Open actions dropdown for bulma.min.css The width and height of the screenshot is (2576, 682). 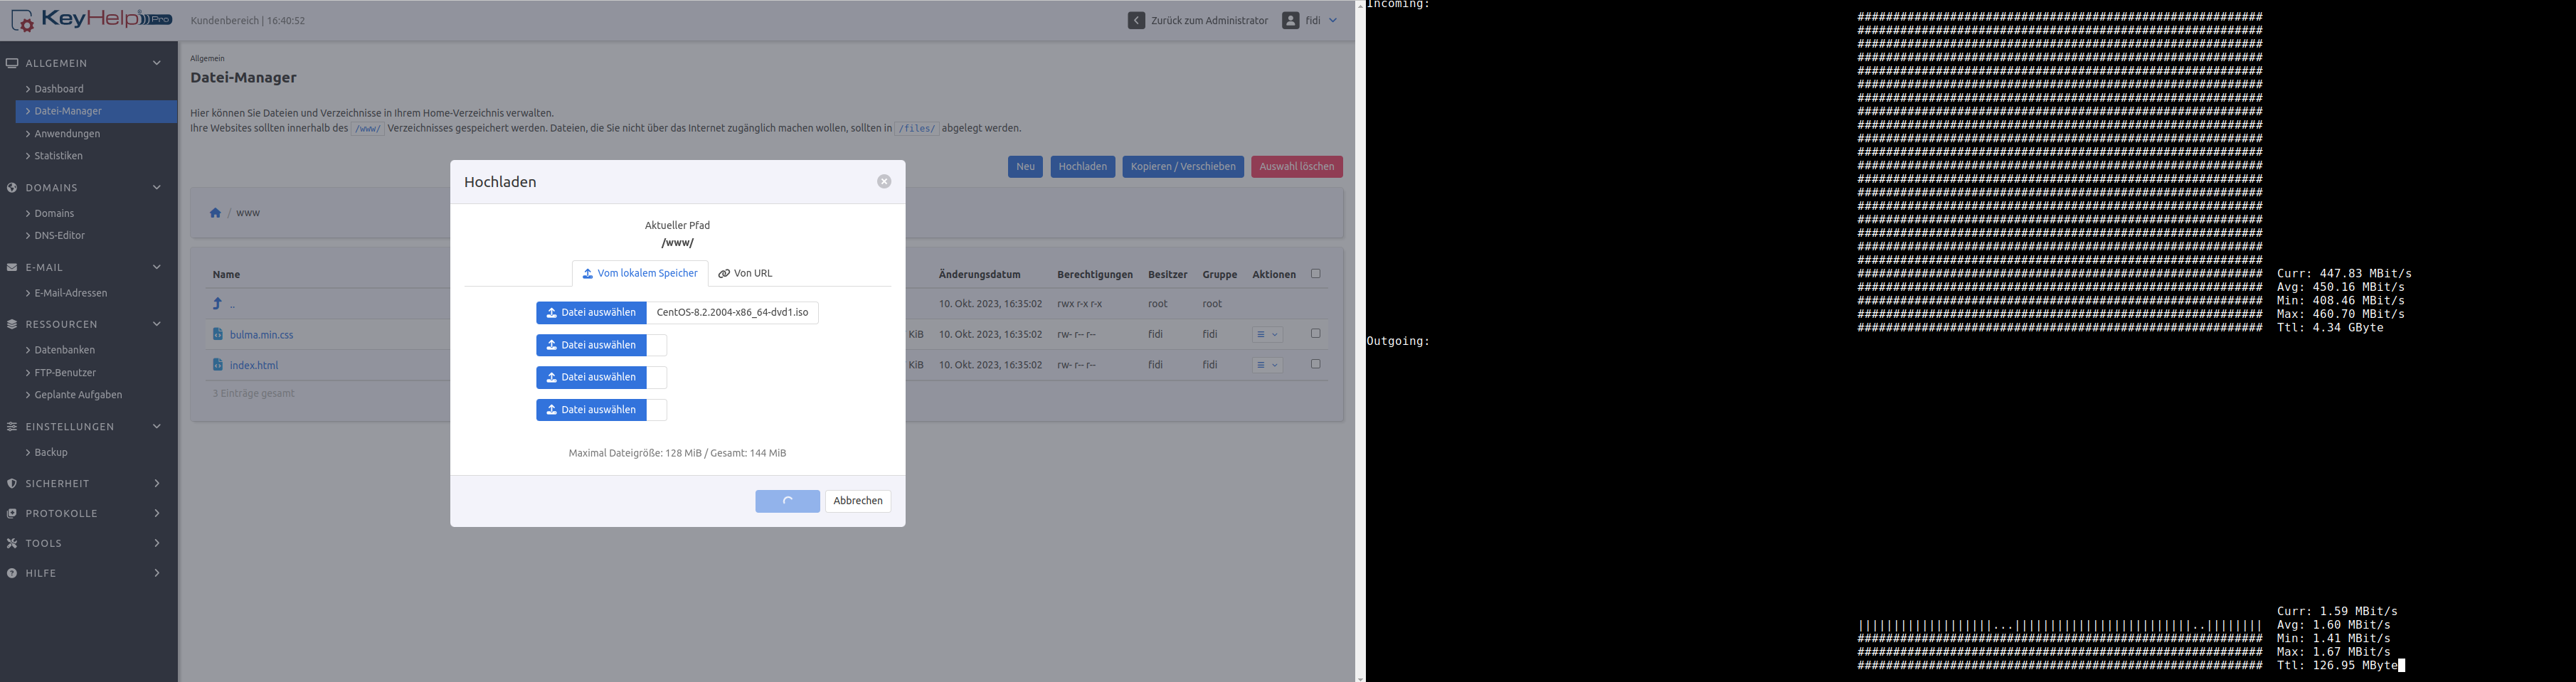coord(1267,335)
